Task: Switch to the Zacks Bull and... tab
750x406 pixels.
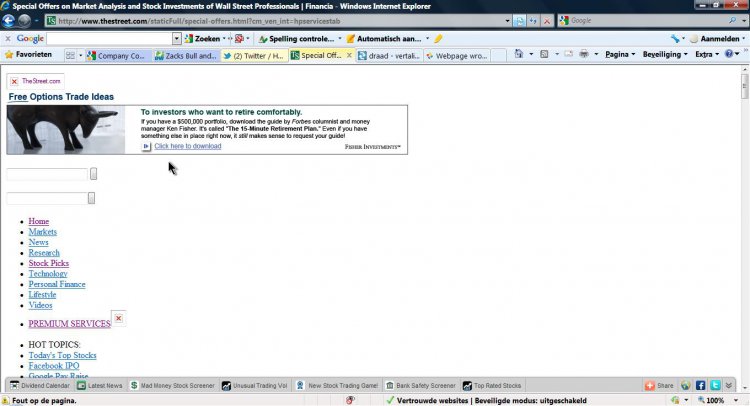Action: 187,55
